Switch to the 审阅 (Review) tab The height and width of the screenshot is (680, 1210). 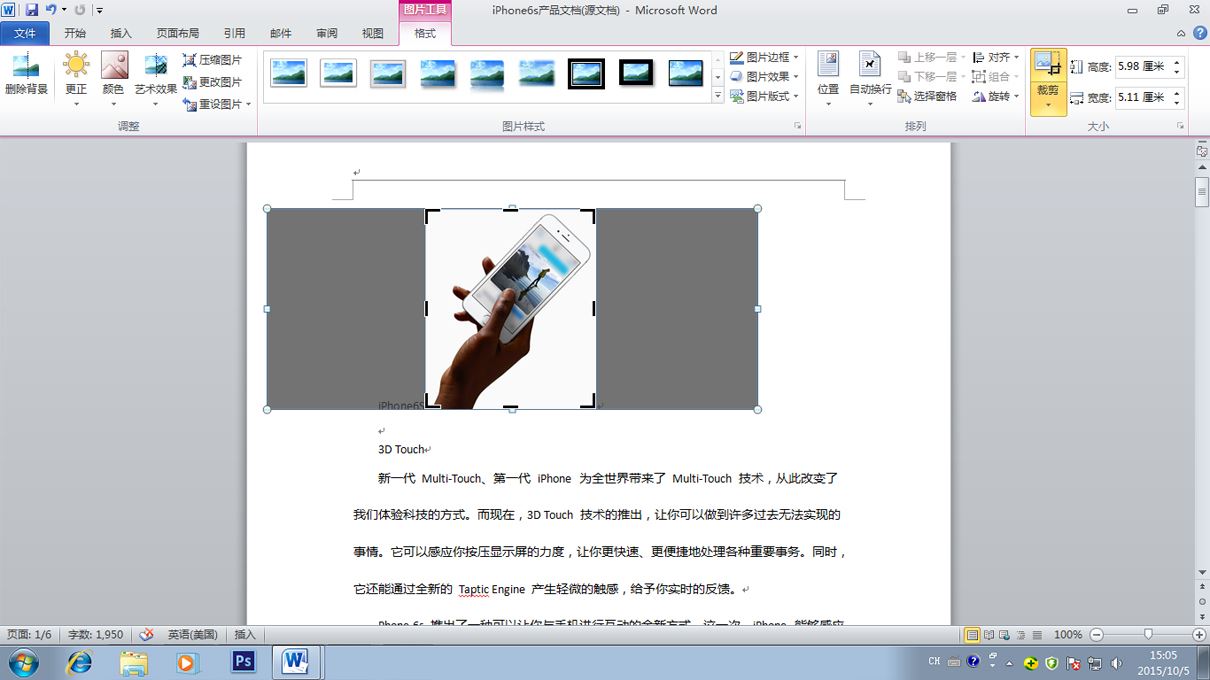(327, 33)
